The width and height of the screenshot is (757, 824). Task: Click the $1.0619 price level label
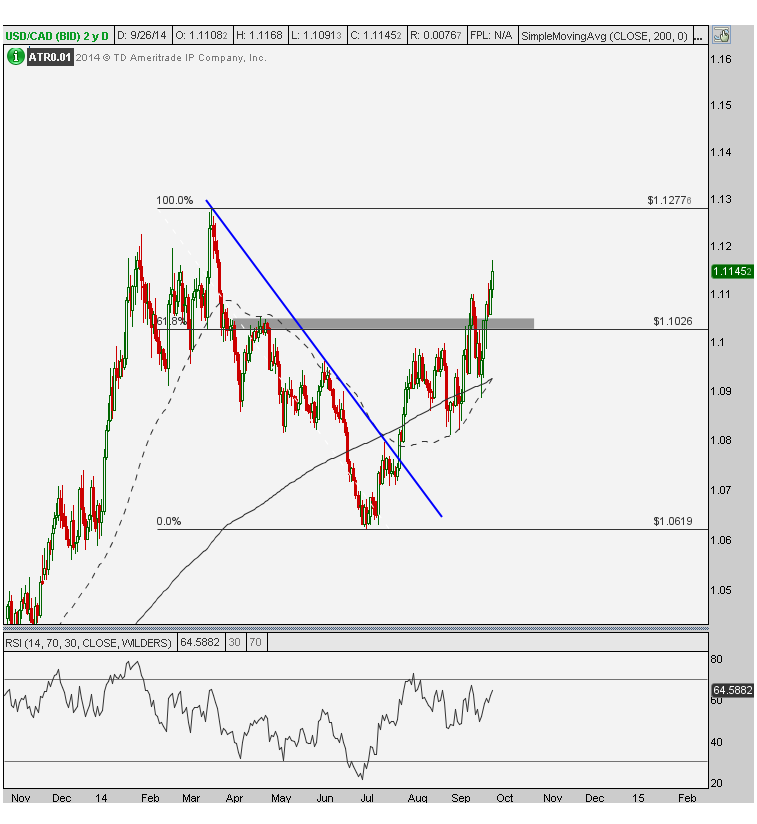pyautogui.click(x=673, y=521)
